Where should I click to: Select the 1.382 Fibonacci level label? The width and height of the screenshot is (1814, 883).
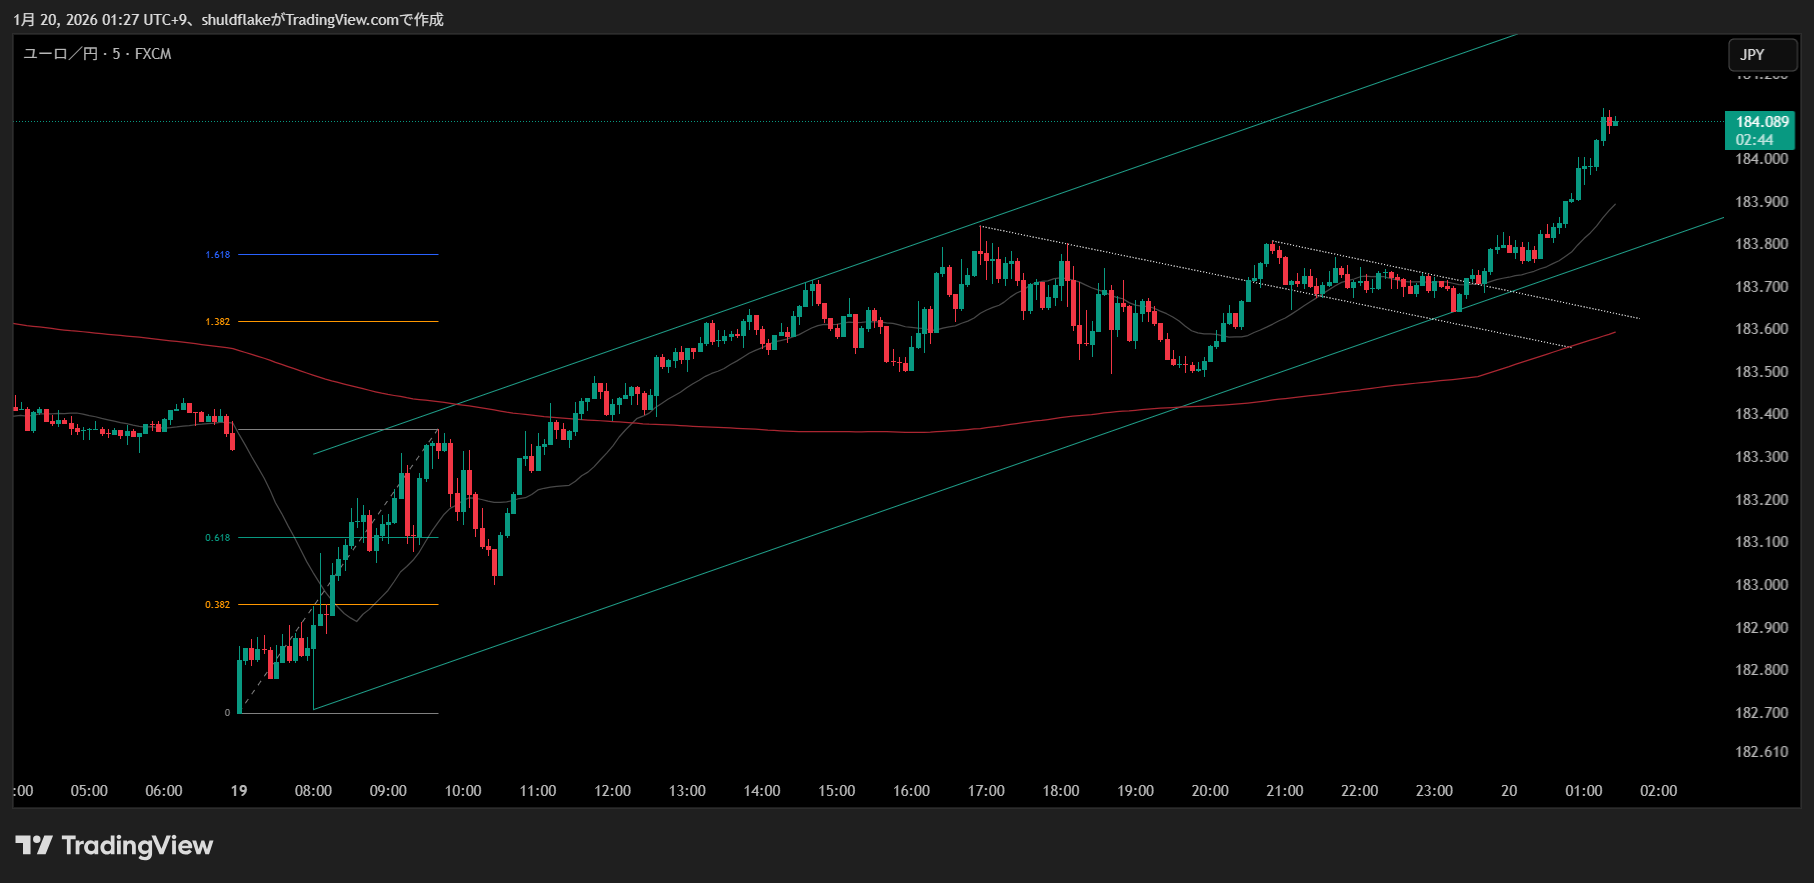click(x=218, y=322)
